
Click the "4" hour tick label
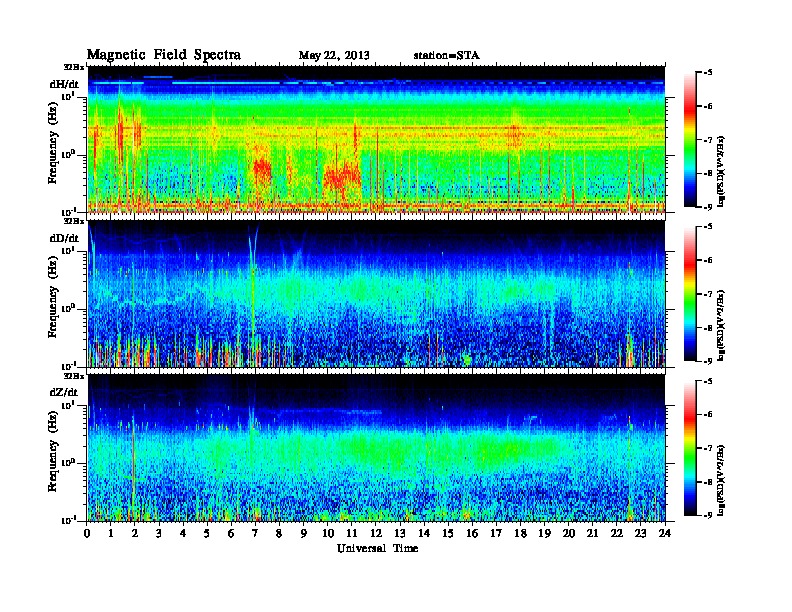click(183, 533)
